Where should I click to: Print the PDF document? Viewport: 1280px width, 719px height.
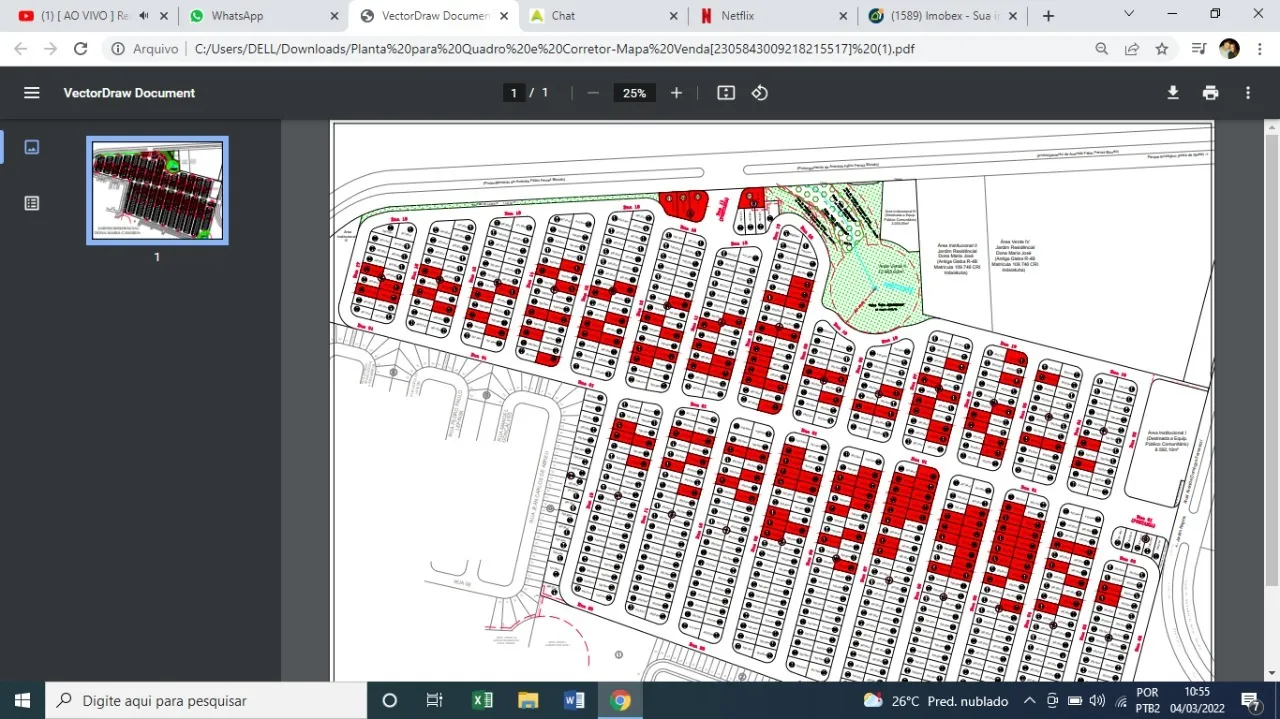[x=1211, y=93]
